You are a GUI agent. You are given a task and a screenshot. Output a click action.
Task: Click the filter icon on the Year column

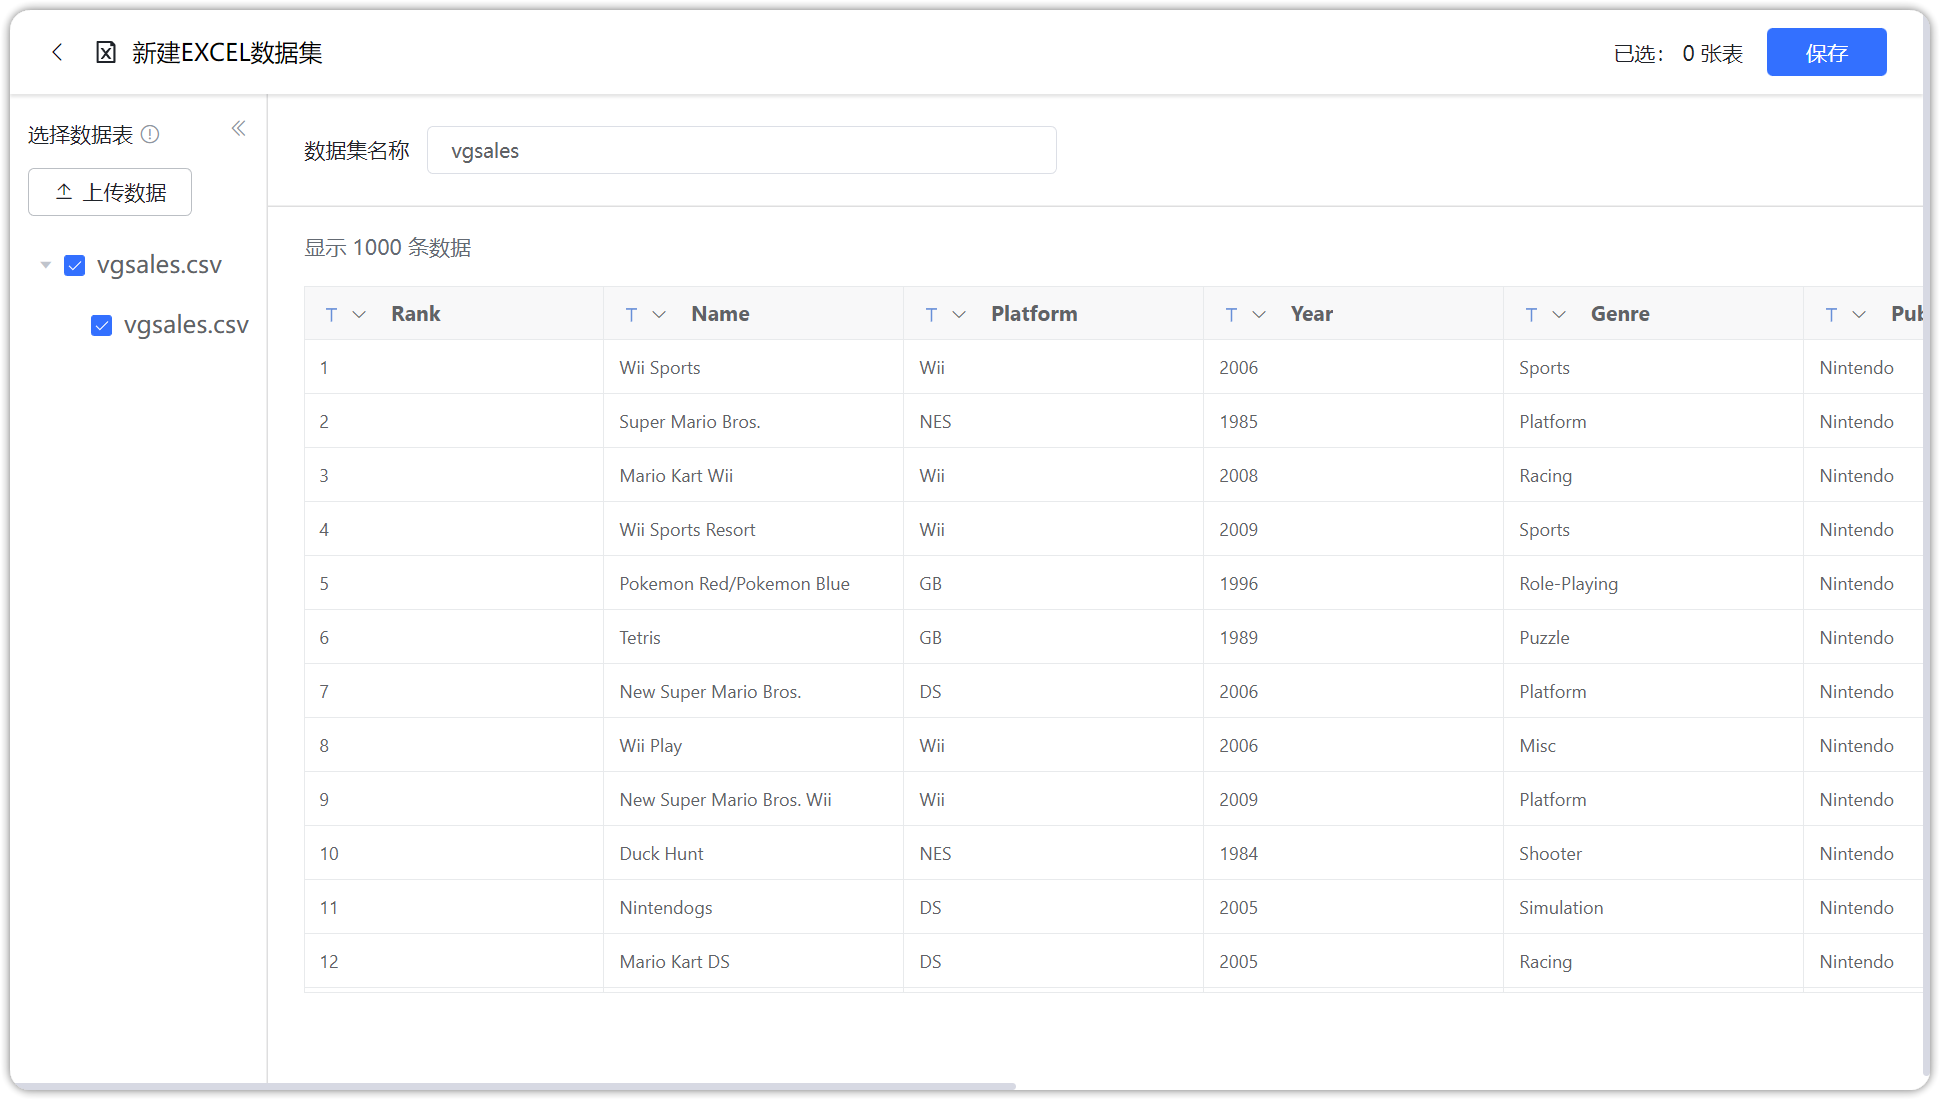click(1231, 314)
